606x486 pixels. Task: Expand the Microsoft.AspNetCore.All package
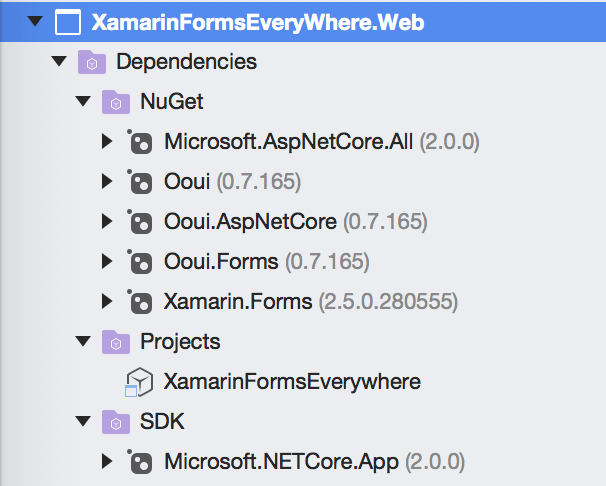107,141
